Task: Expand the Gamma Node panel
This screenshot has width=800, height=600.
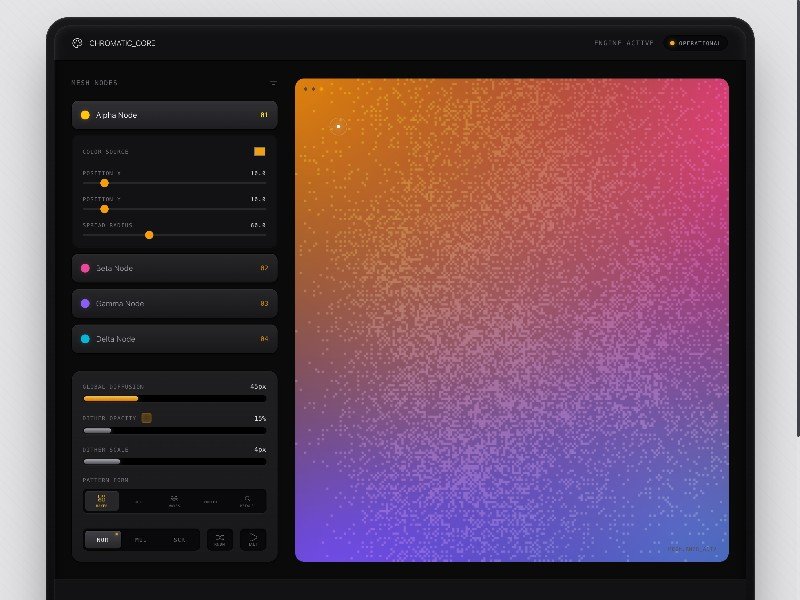Action: [x=174, y=303]
